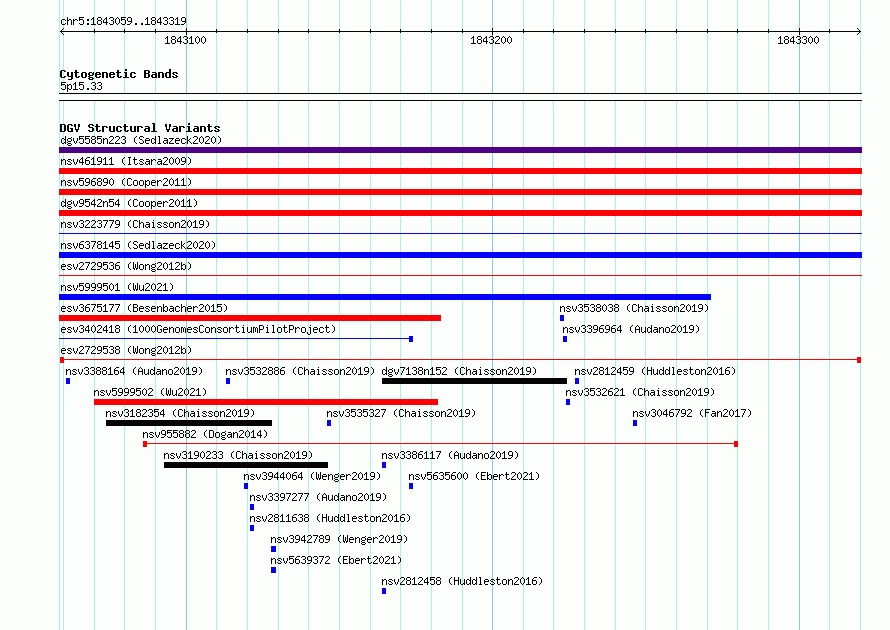890x630 pixels.
Task: Click the black nsv3190233 variant bar
Action: (x=246, y=465)
